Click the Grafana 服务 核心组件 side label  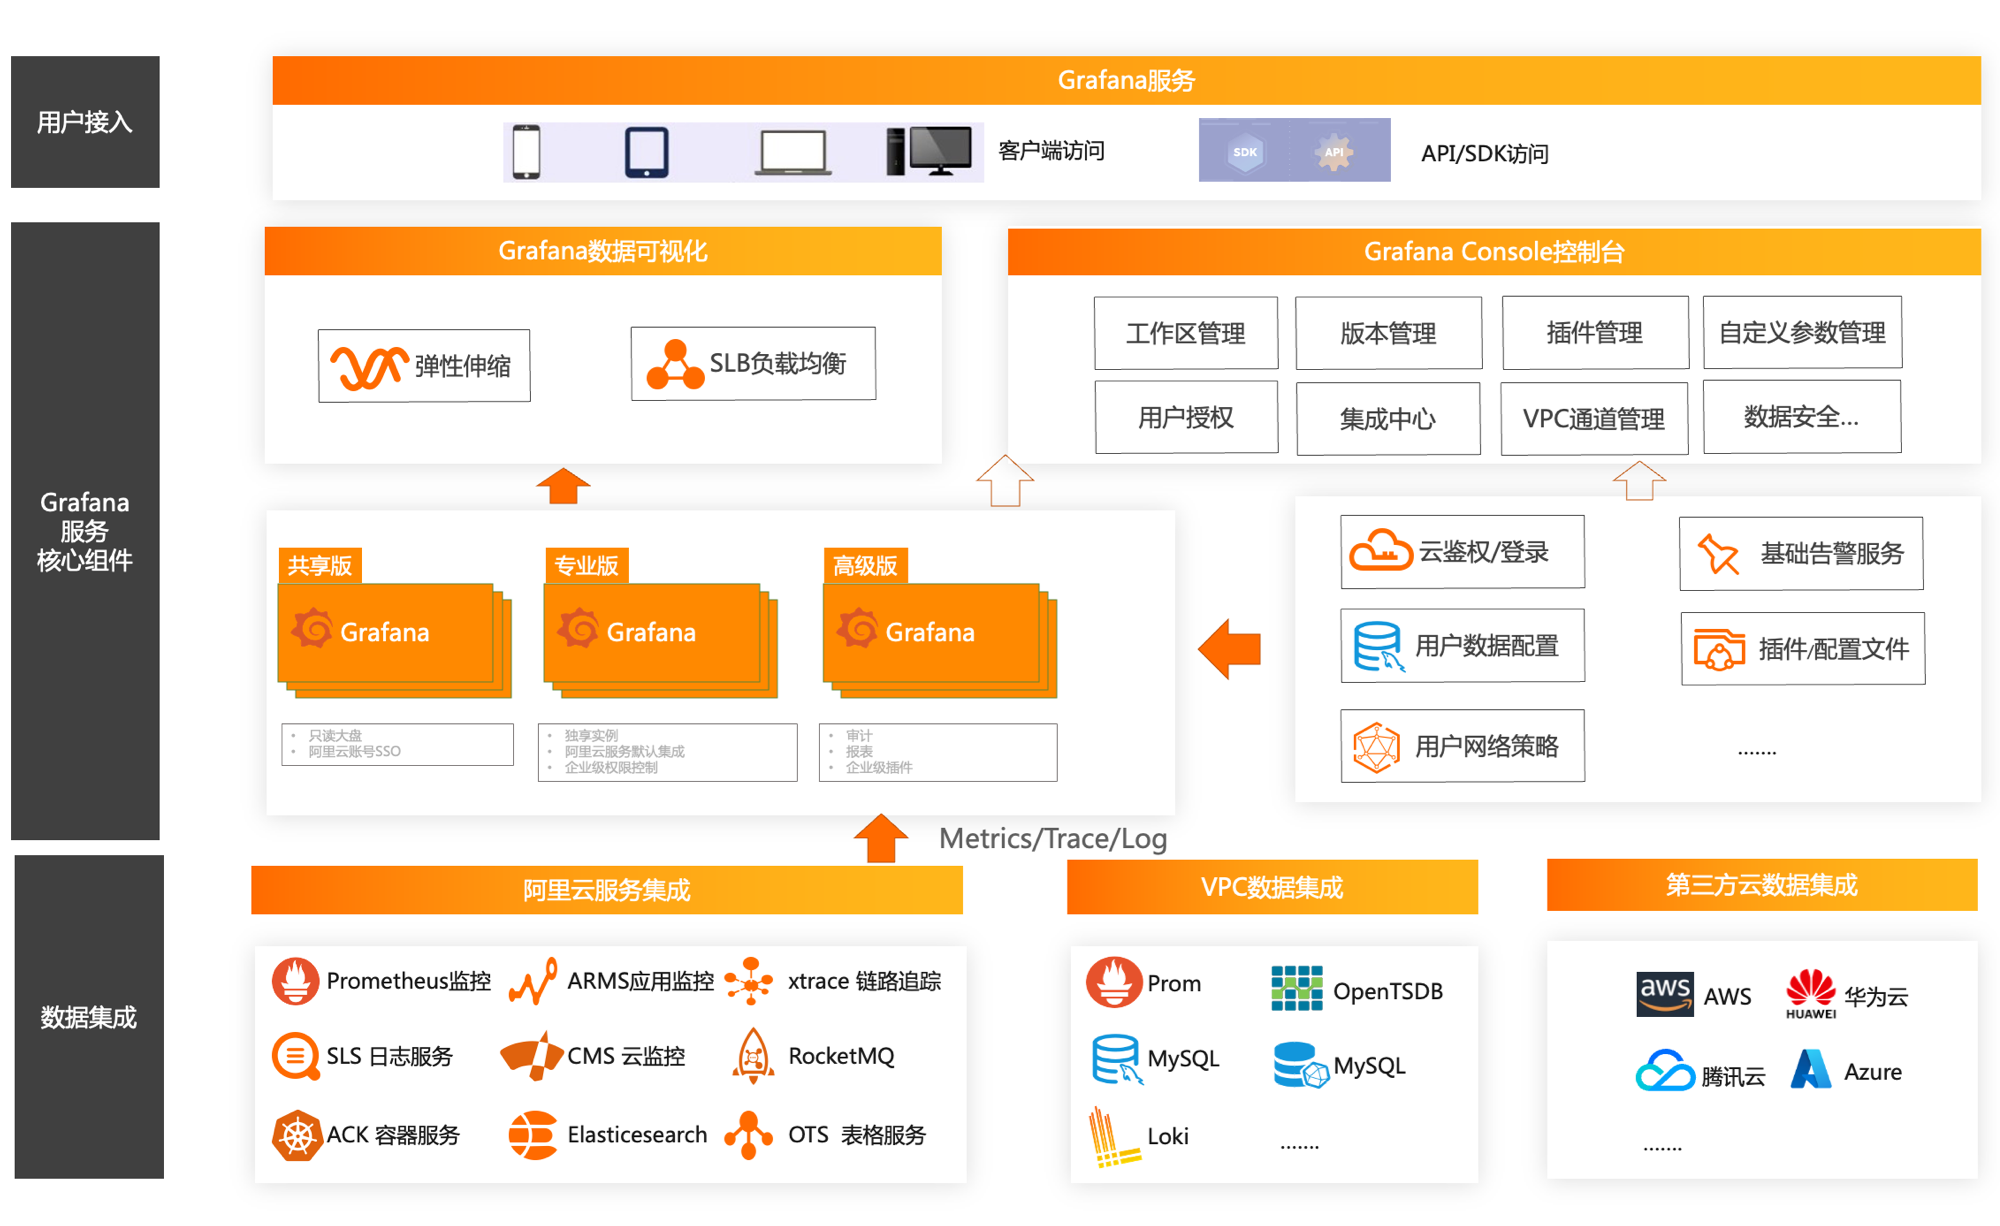coord(85,531)
